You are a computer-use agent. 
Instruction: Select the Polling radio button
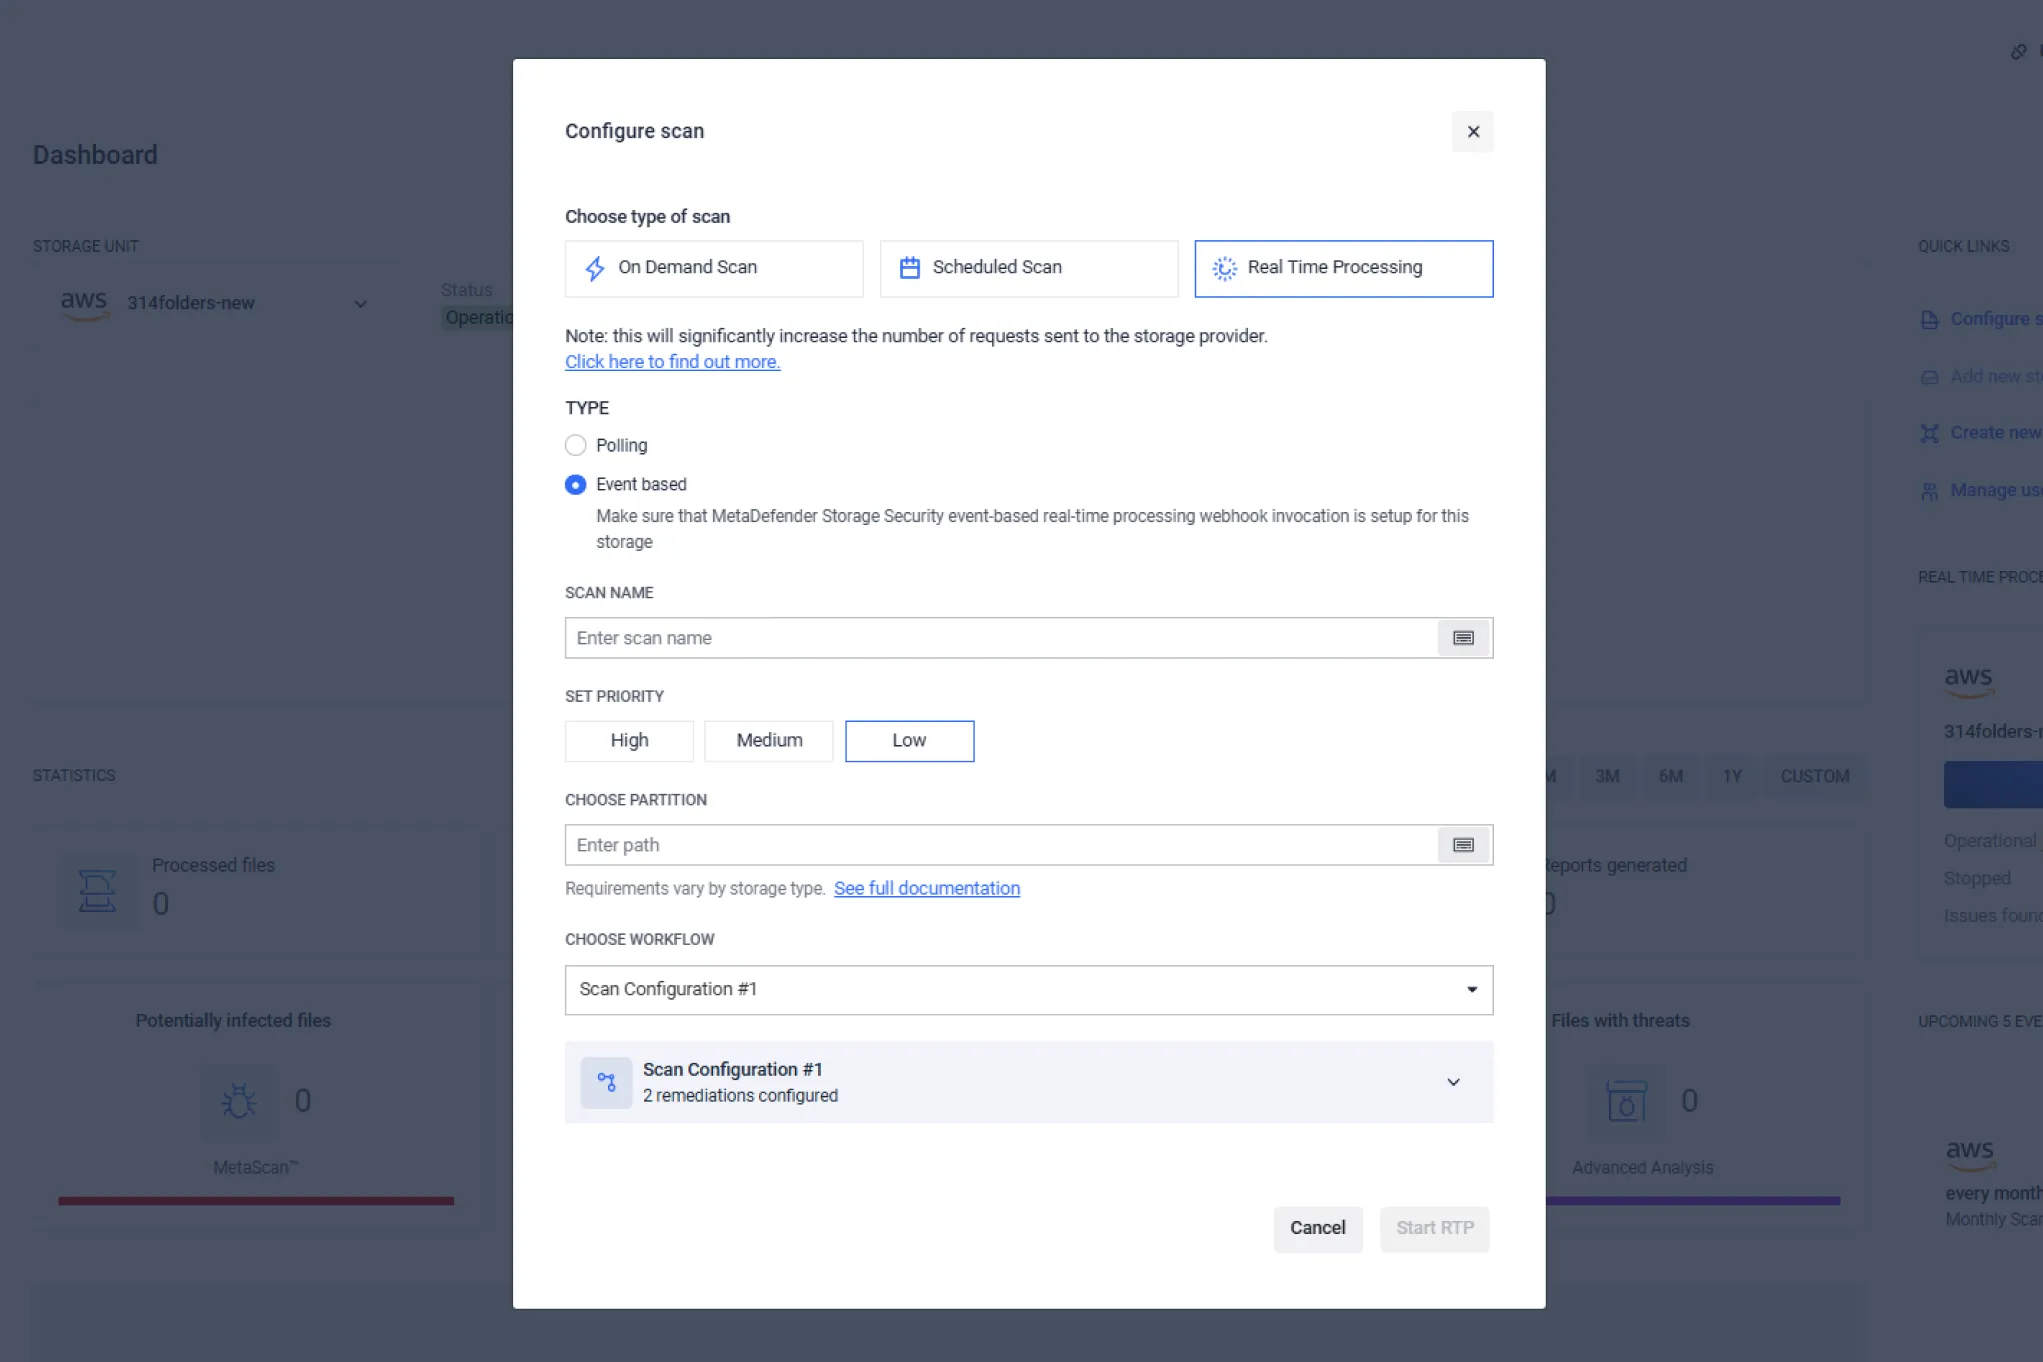575,445
